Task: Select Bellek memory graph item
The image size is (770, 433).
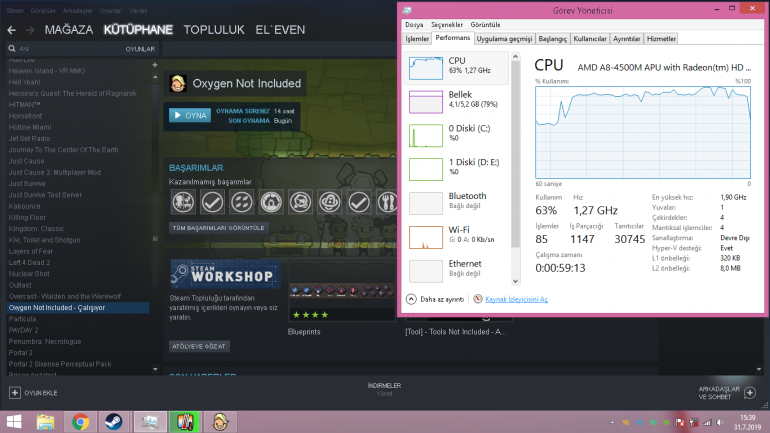Action: coord(457,102)
